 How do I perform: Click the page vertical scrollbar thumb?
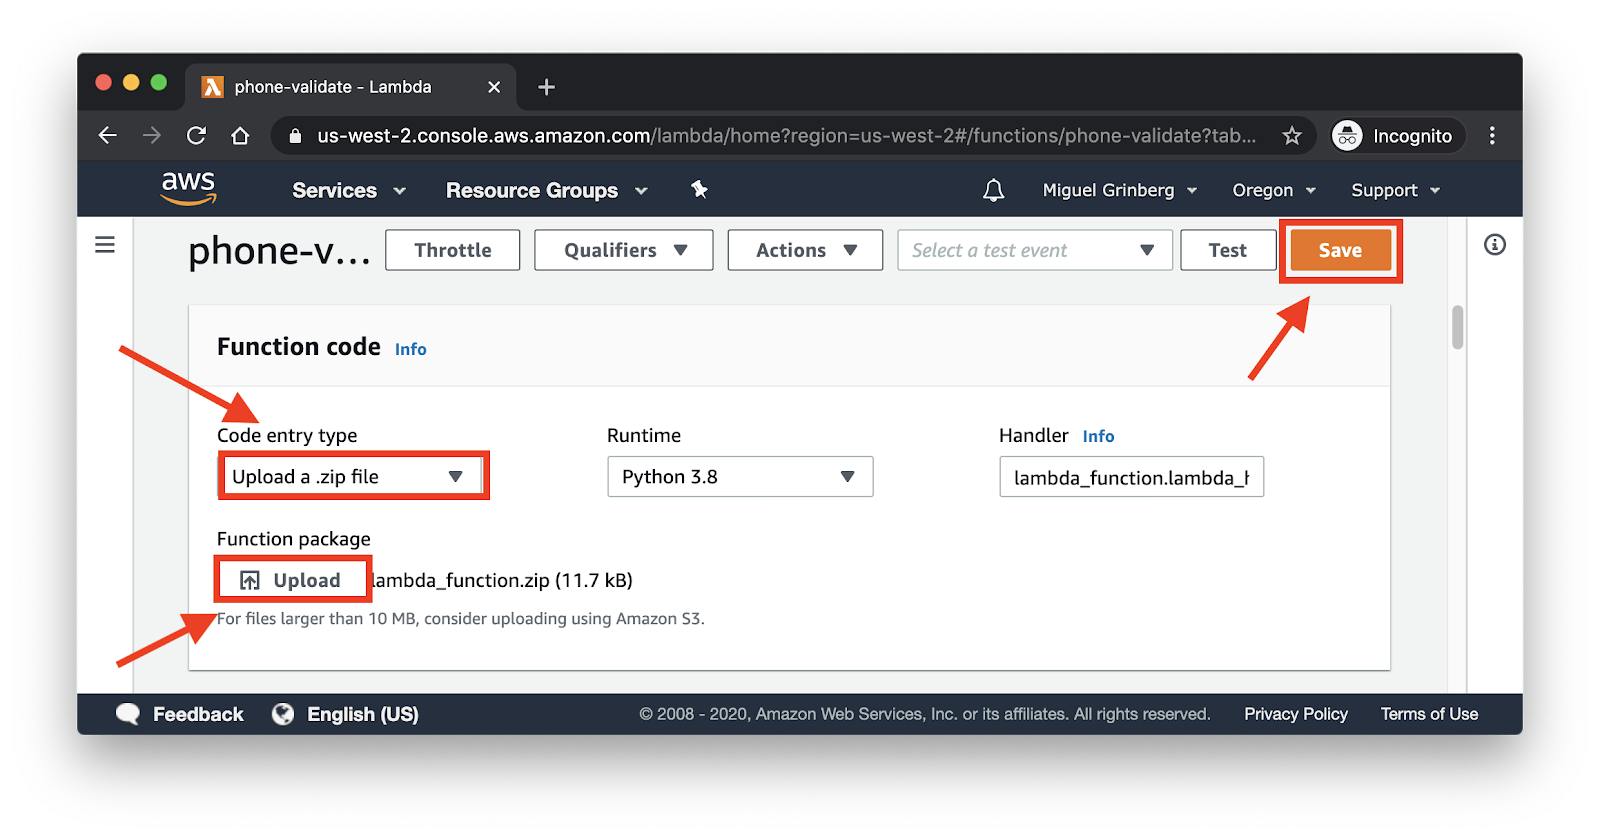point(1458,327)
